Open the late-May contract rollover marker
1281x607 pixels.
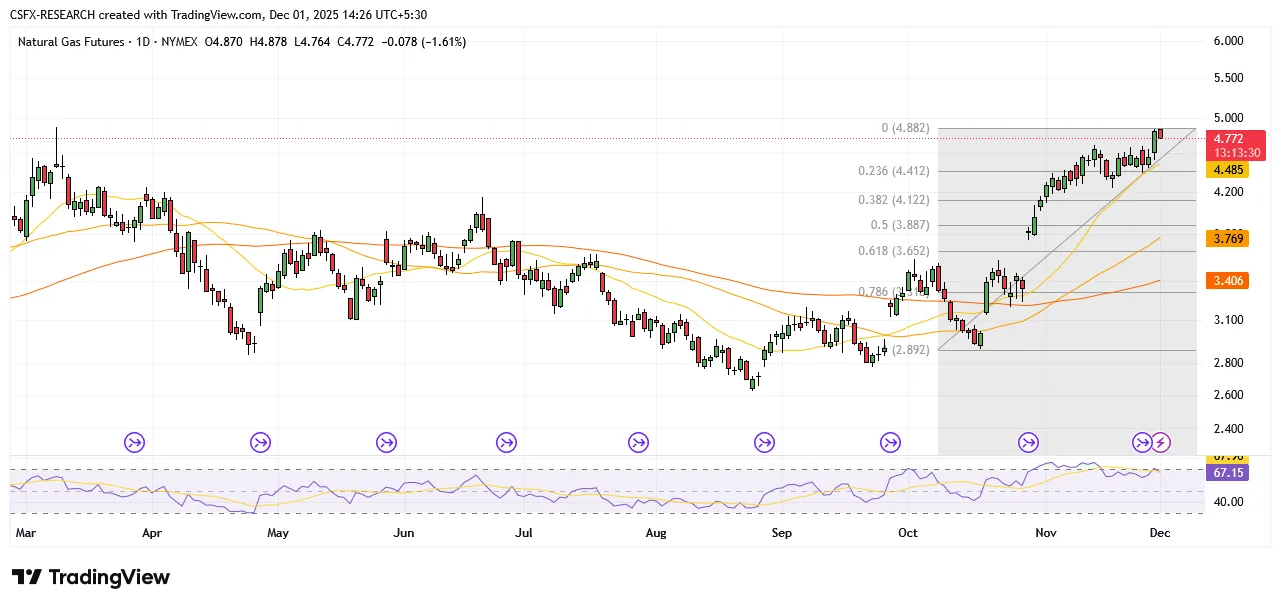pyautogui.click(x=387, y=442)
